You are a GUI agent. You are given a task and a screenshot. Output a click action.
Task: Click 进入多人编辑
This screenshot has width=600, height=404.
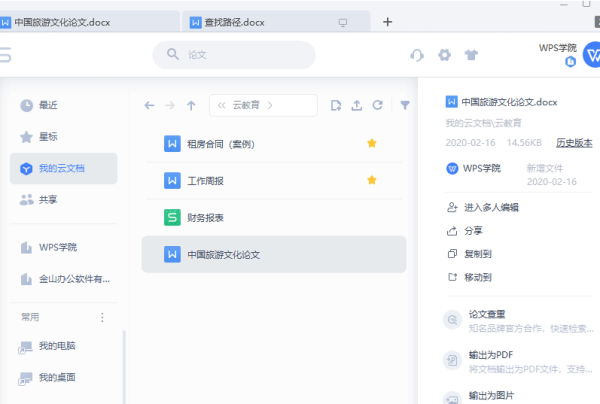(491, 207)
